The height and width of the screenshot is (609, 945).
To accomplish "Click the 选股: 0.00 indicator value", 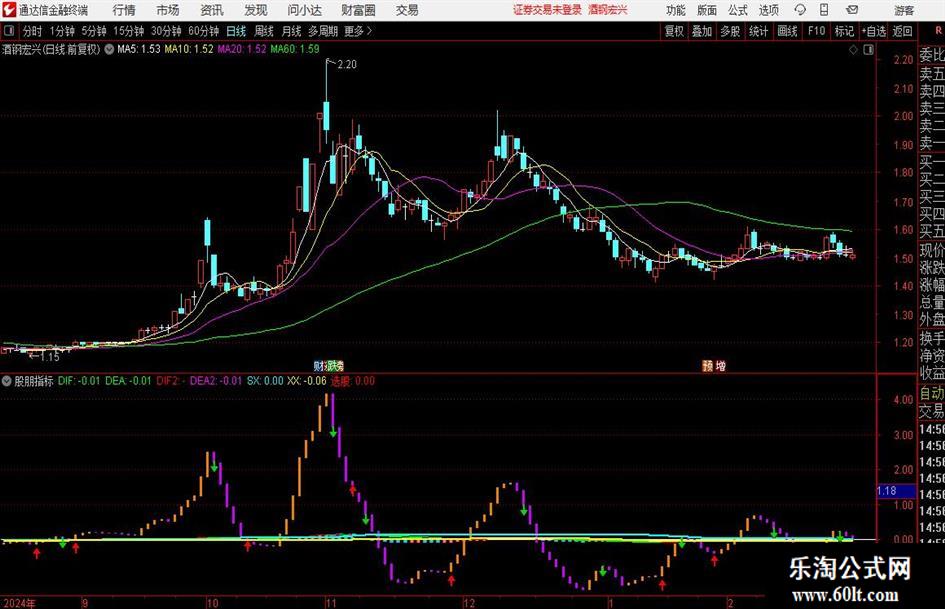I will tap(353, 381).
